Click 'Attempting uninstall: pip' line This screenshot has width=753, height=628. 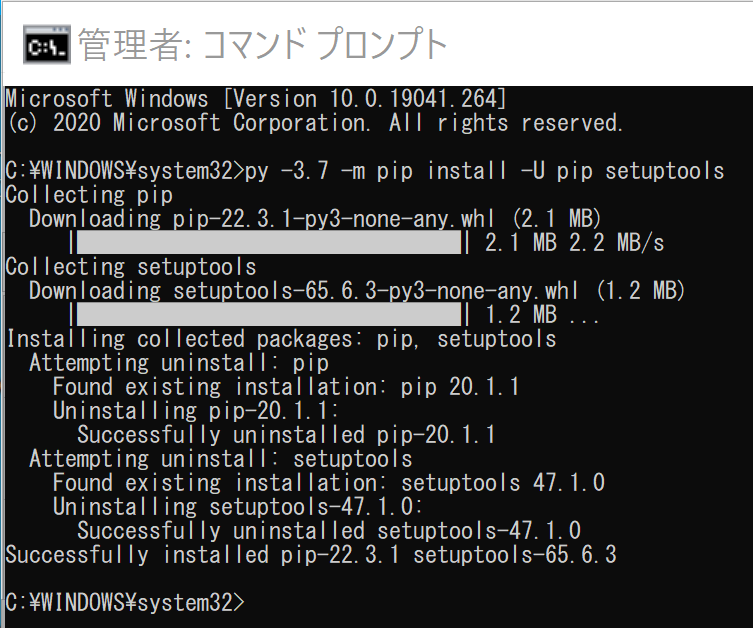tap(179, 363)
